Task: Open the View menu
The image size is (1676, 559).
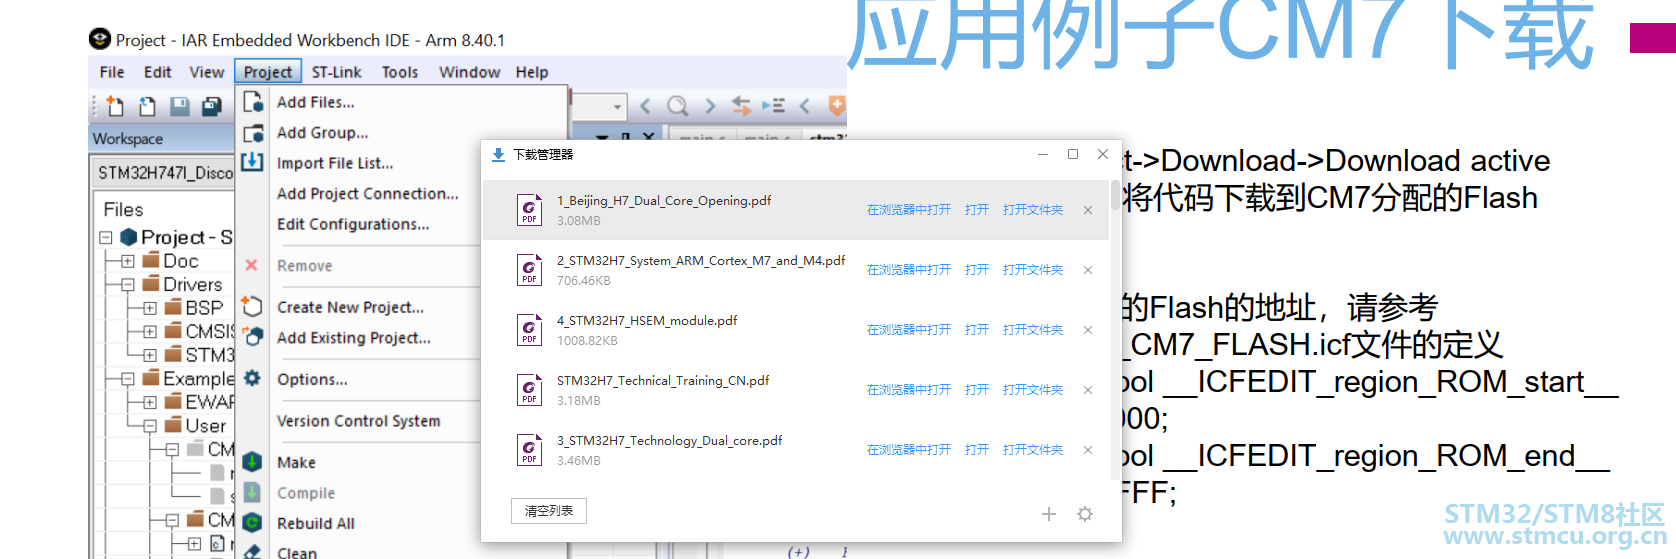Action: pyautogui.click(x=206, y=72)
